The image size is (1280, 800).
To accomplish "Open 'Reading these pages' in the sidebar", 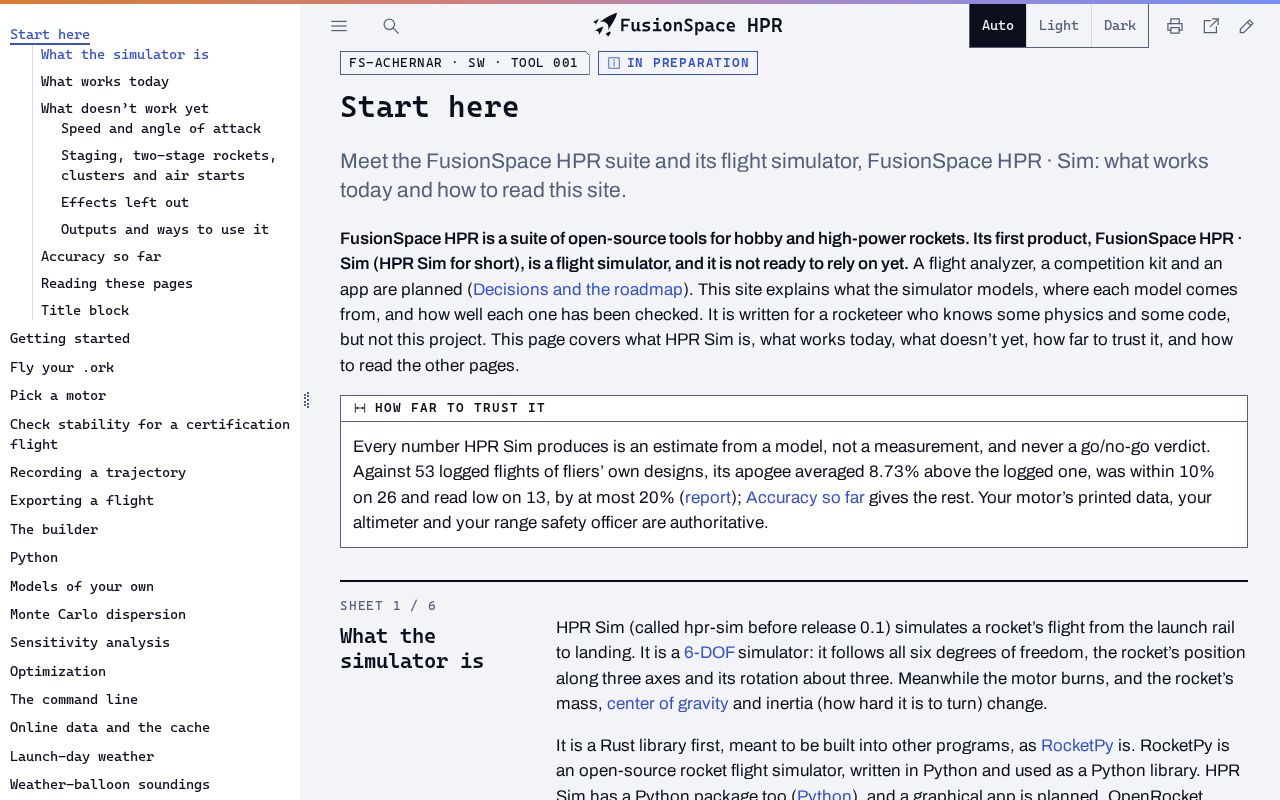I will (x=117, y=283).
